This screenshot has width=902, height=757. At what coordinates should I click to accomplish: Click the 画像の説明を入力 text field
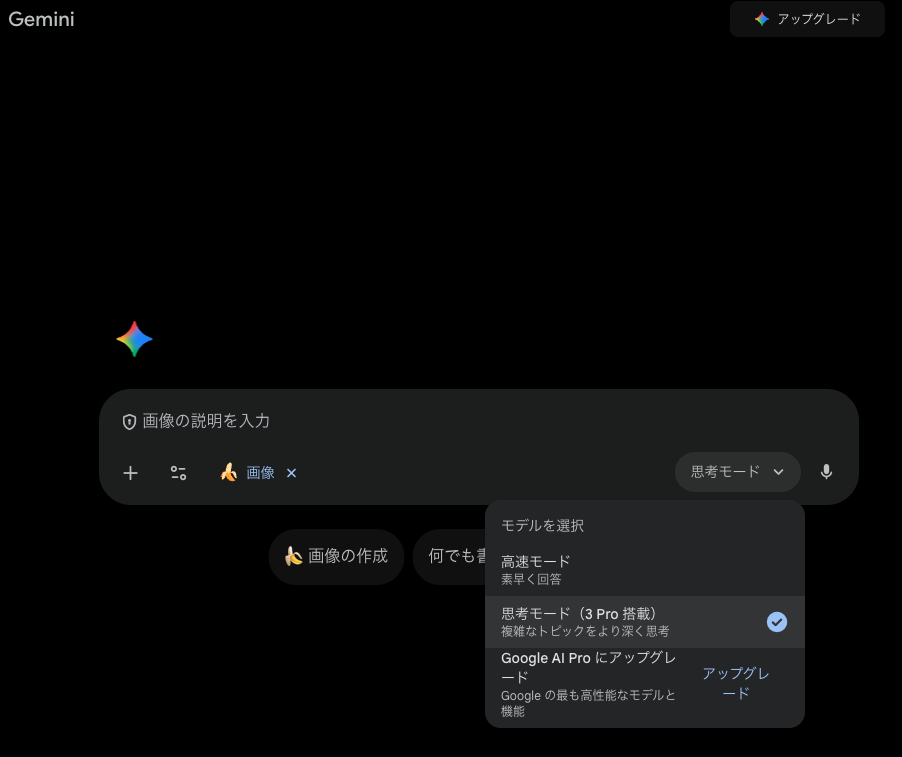tap(400, 421)
